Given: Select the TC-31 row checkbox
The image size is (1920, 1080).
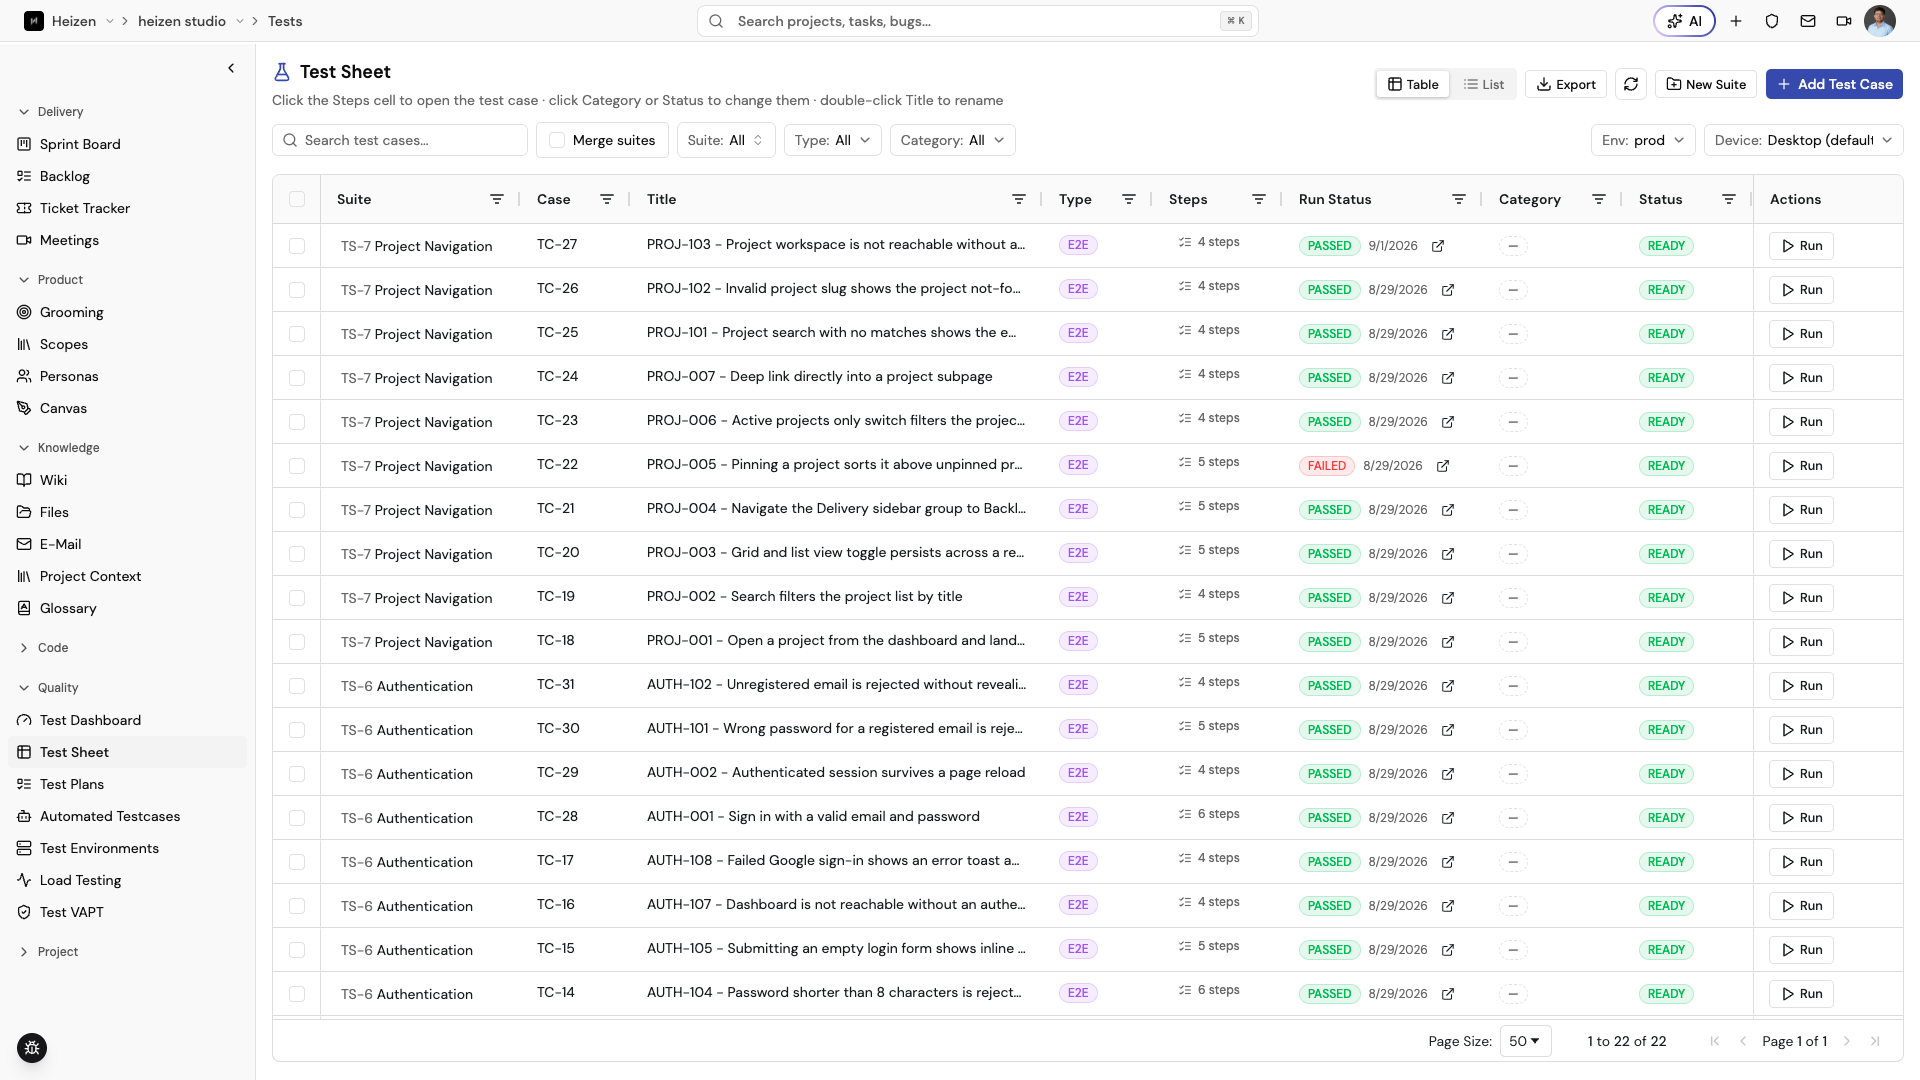Looking at the screenshot, I should [297, 686].
